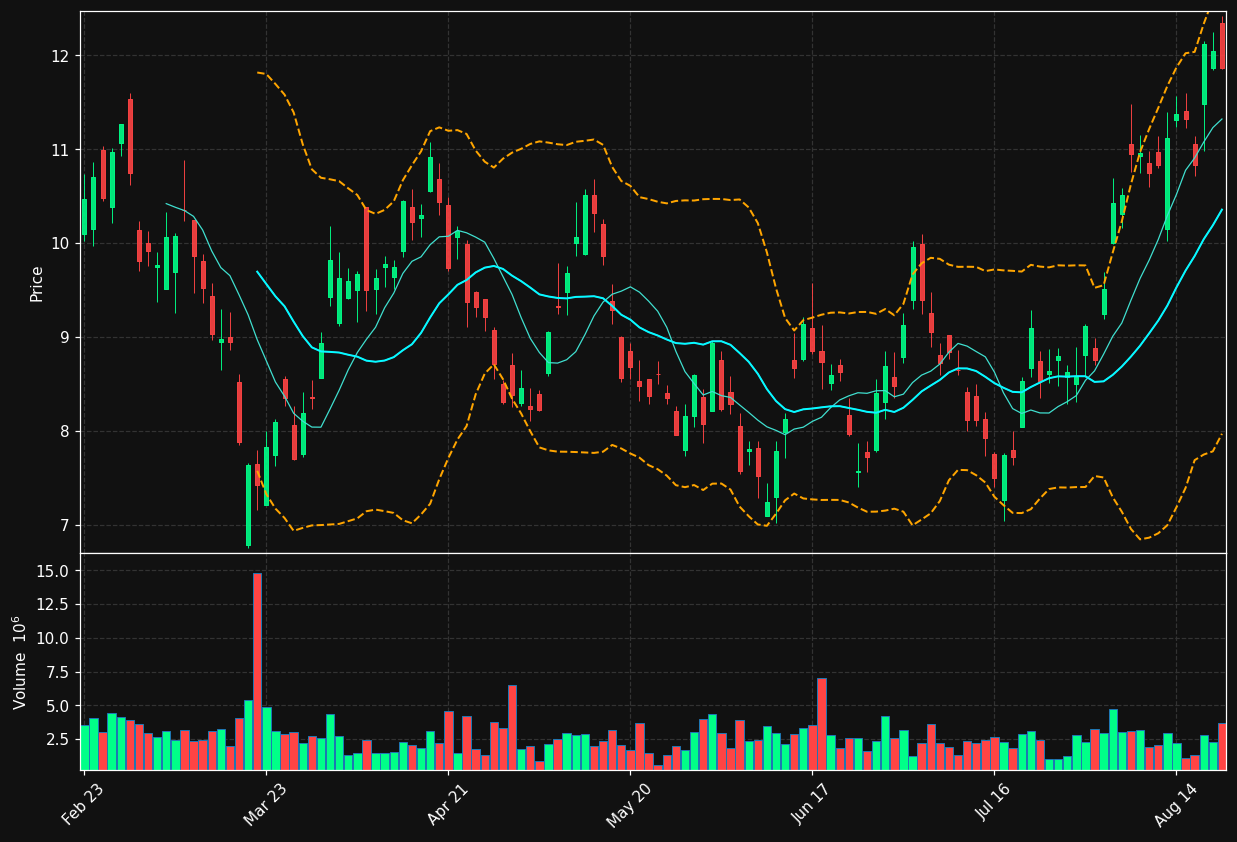Click the tallest red volume bar near Mar 23
This screenshot has width=1237, height=842.
pyautogui.click(x=257, y=671)
